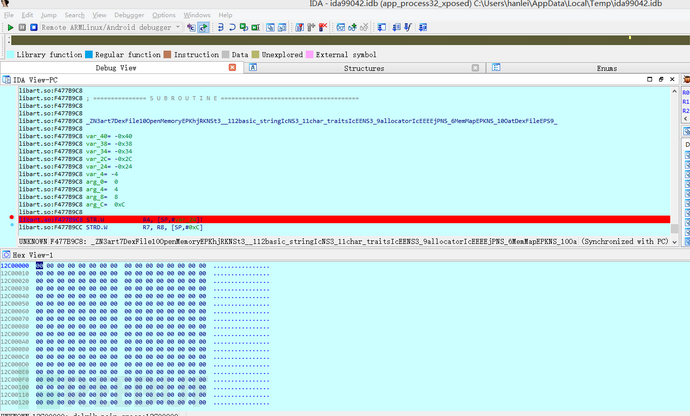This screenshot has width=690, height=416.
Task: Click the gray toolbar icon with small arrow
Action: pyautogui.click(x=311, y=27)
